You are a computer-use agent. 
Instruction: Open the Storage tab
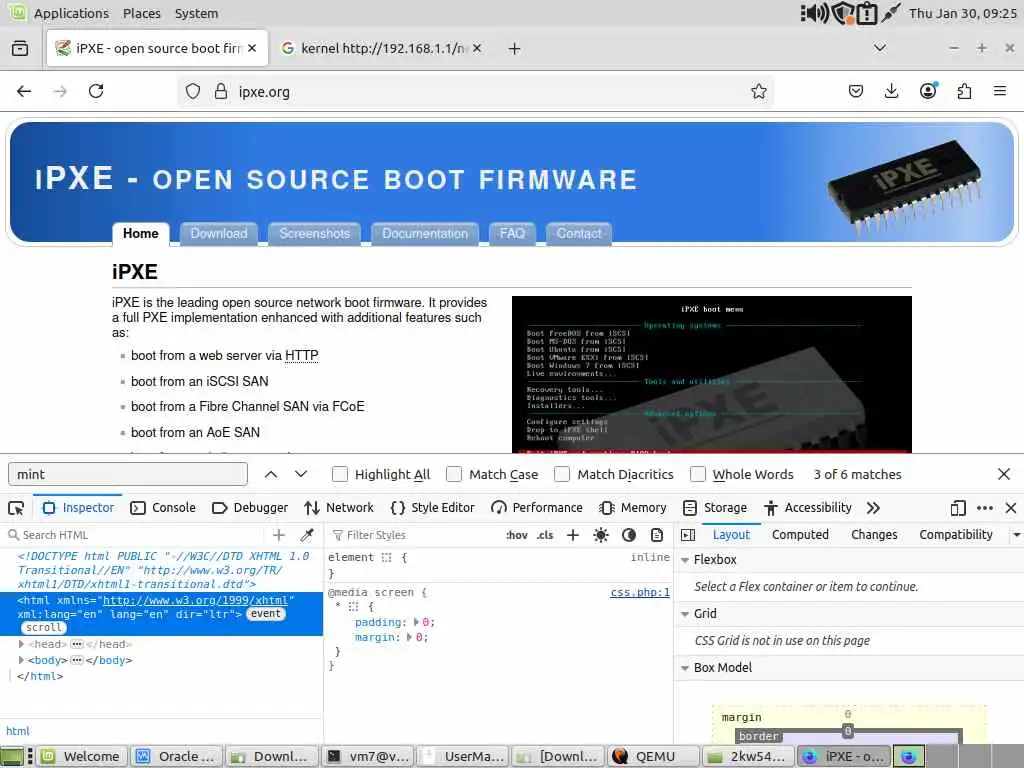pyautogui.click(x=714, y=508)
